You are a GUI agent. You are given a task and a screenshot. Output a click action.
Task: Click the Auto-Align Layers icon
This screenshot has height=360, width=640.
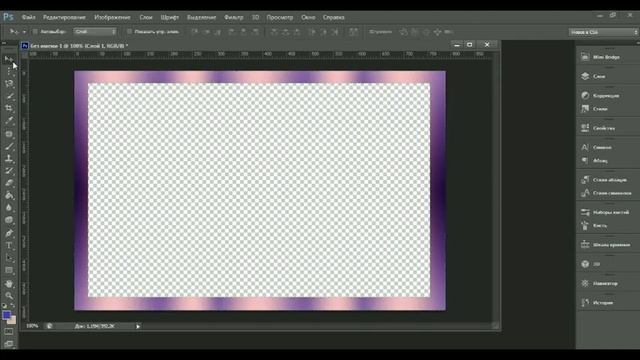tap(353, 32)
